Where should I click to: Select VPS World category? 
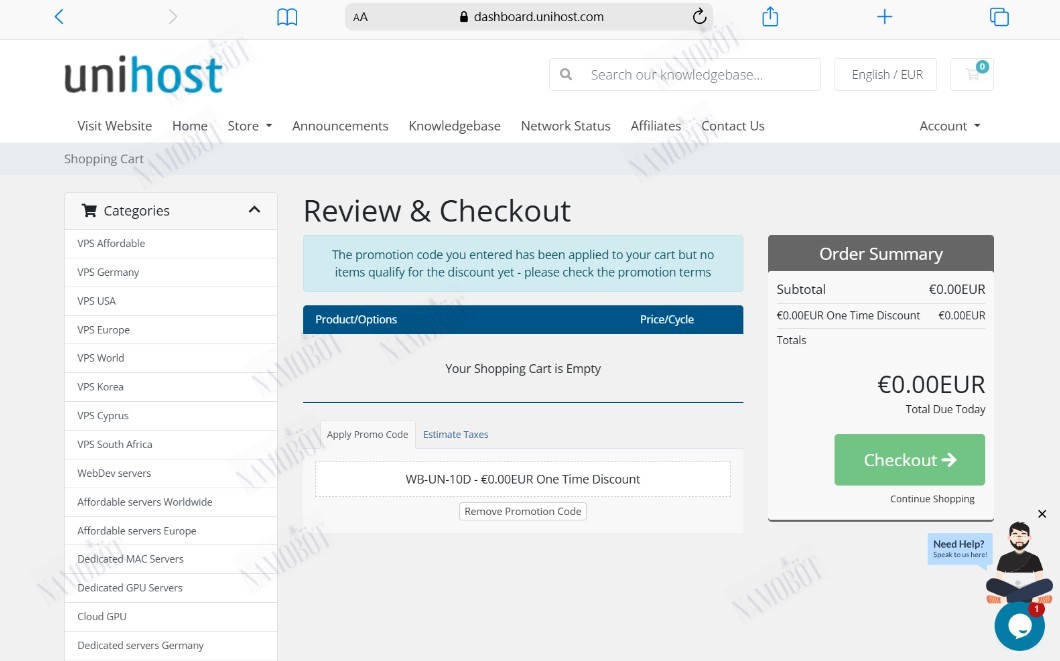tap(171, 358)
